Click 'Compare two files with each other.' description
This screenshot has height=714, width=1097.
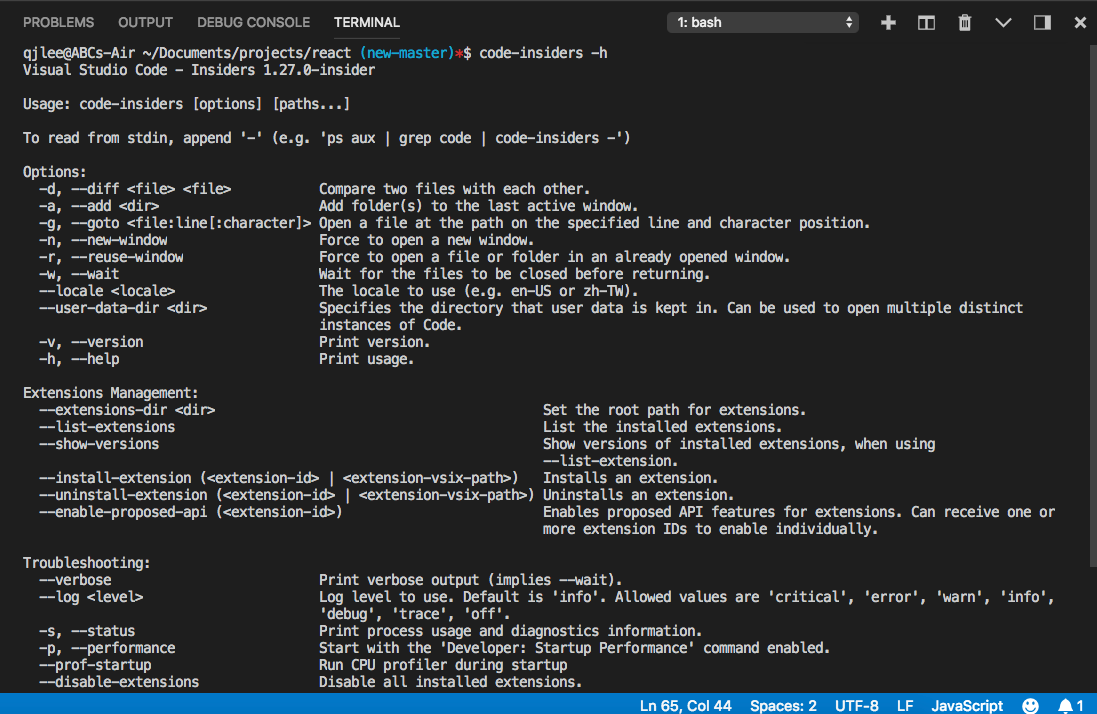(x=455, y=189)
